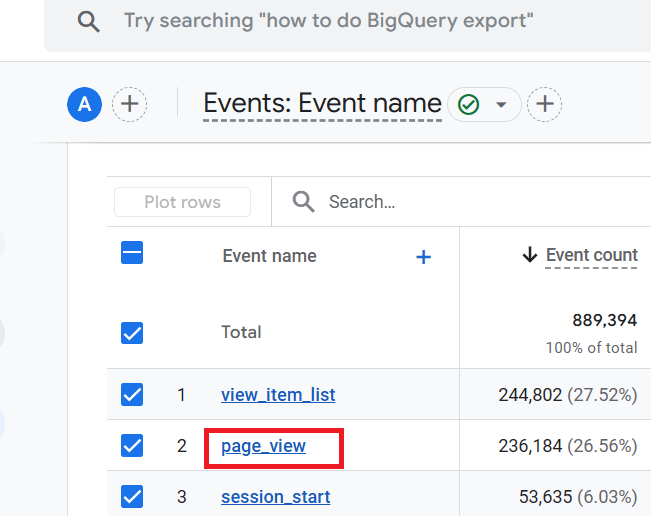The width and height of the screenshot is (651, 516).
Task: Click the blue 'A' segment badge
Action: pyautogui.click(x=85, y=103)
